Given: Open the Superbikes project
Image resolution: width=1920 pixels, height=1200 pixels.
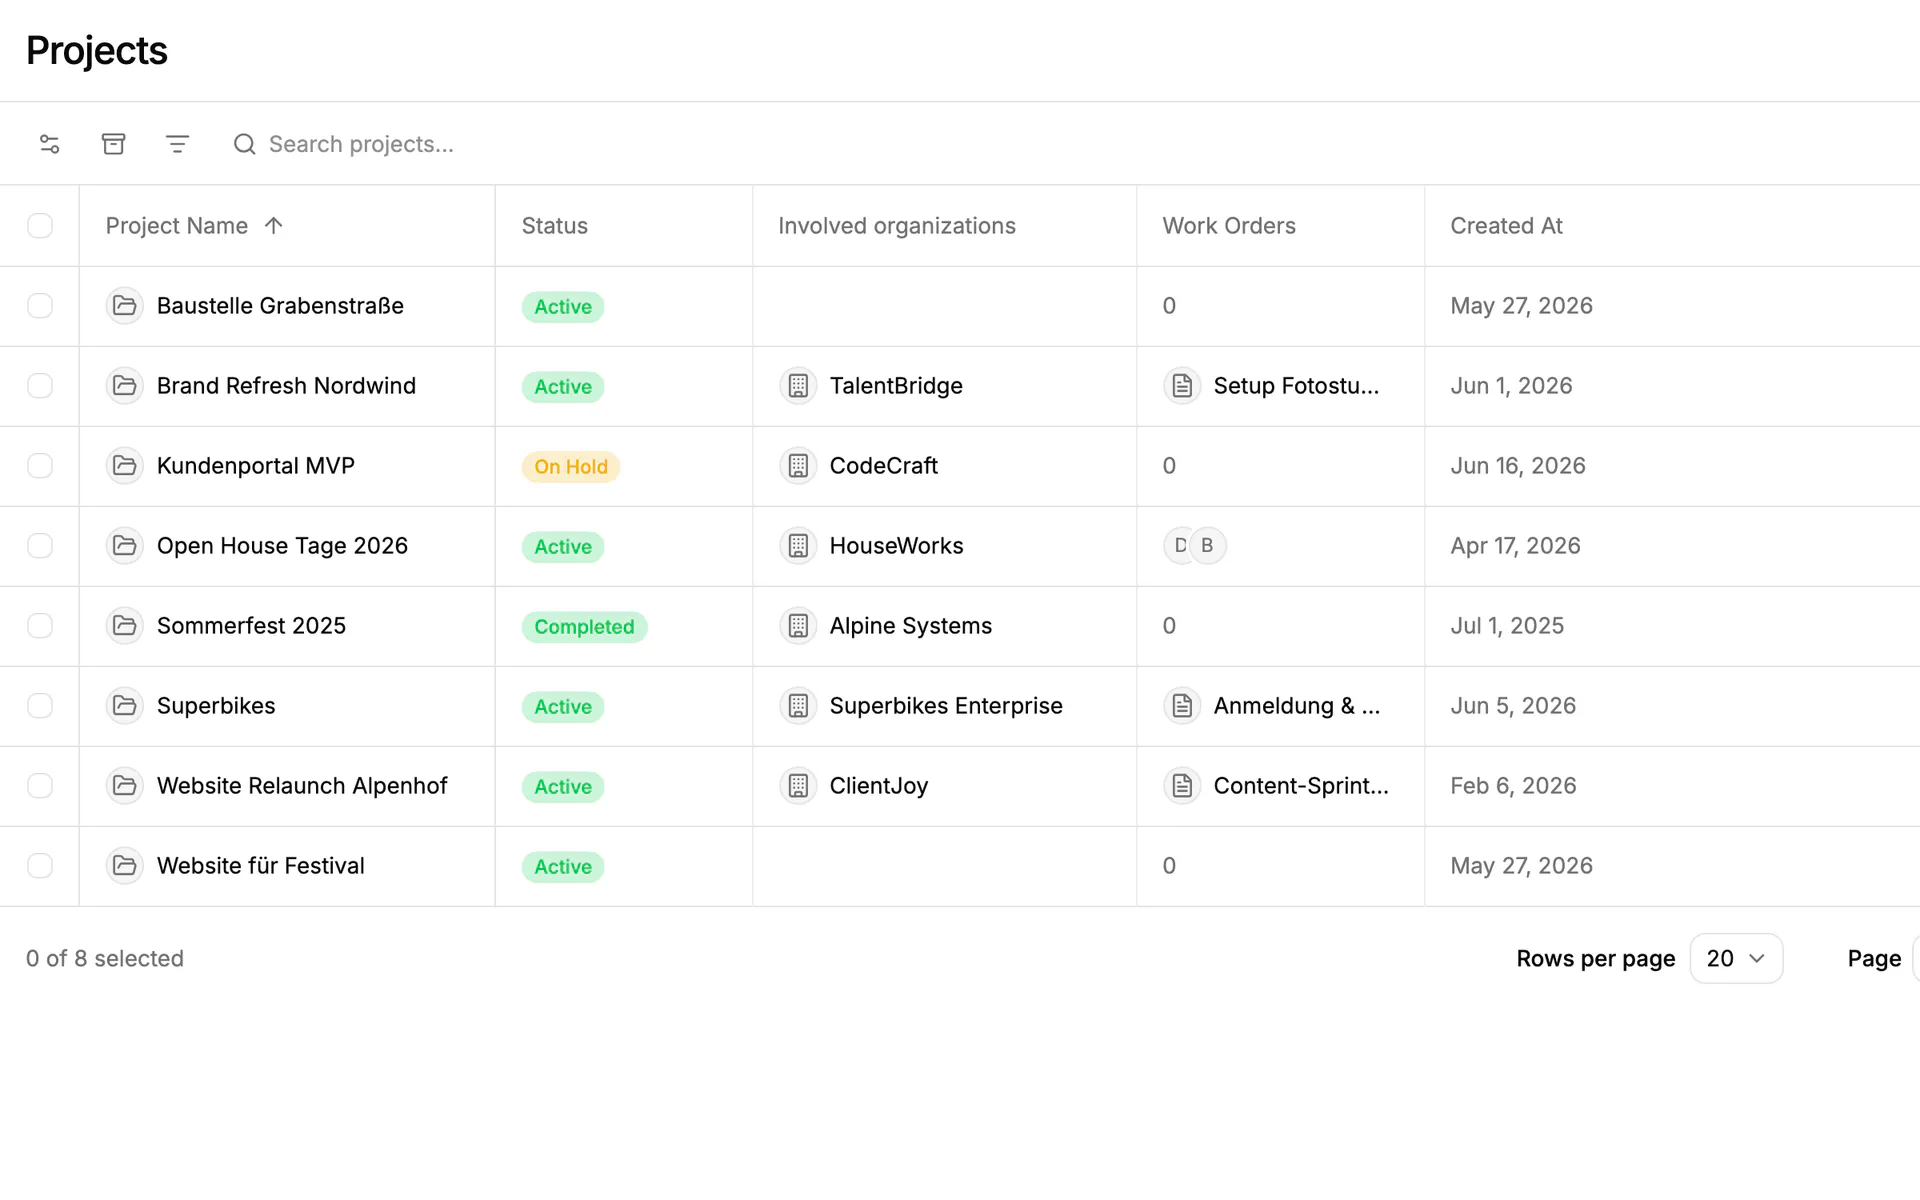Looking at the screenshot, I should [216, 705].
